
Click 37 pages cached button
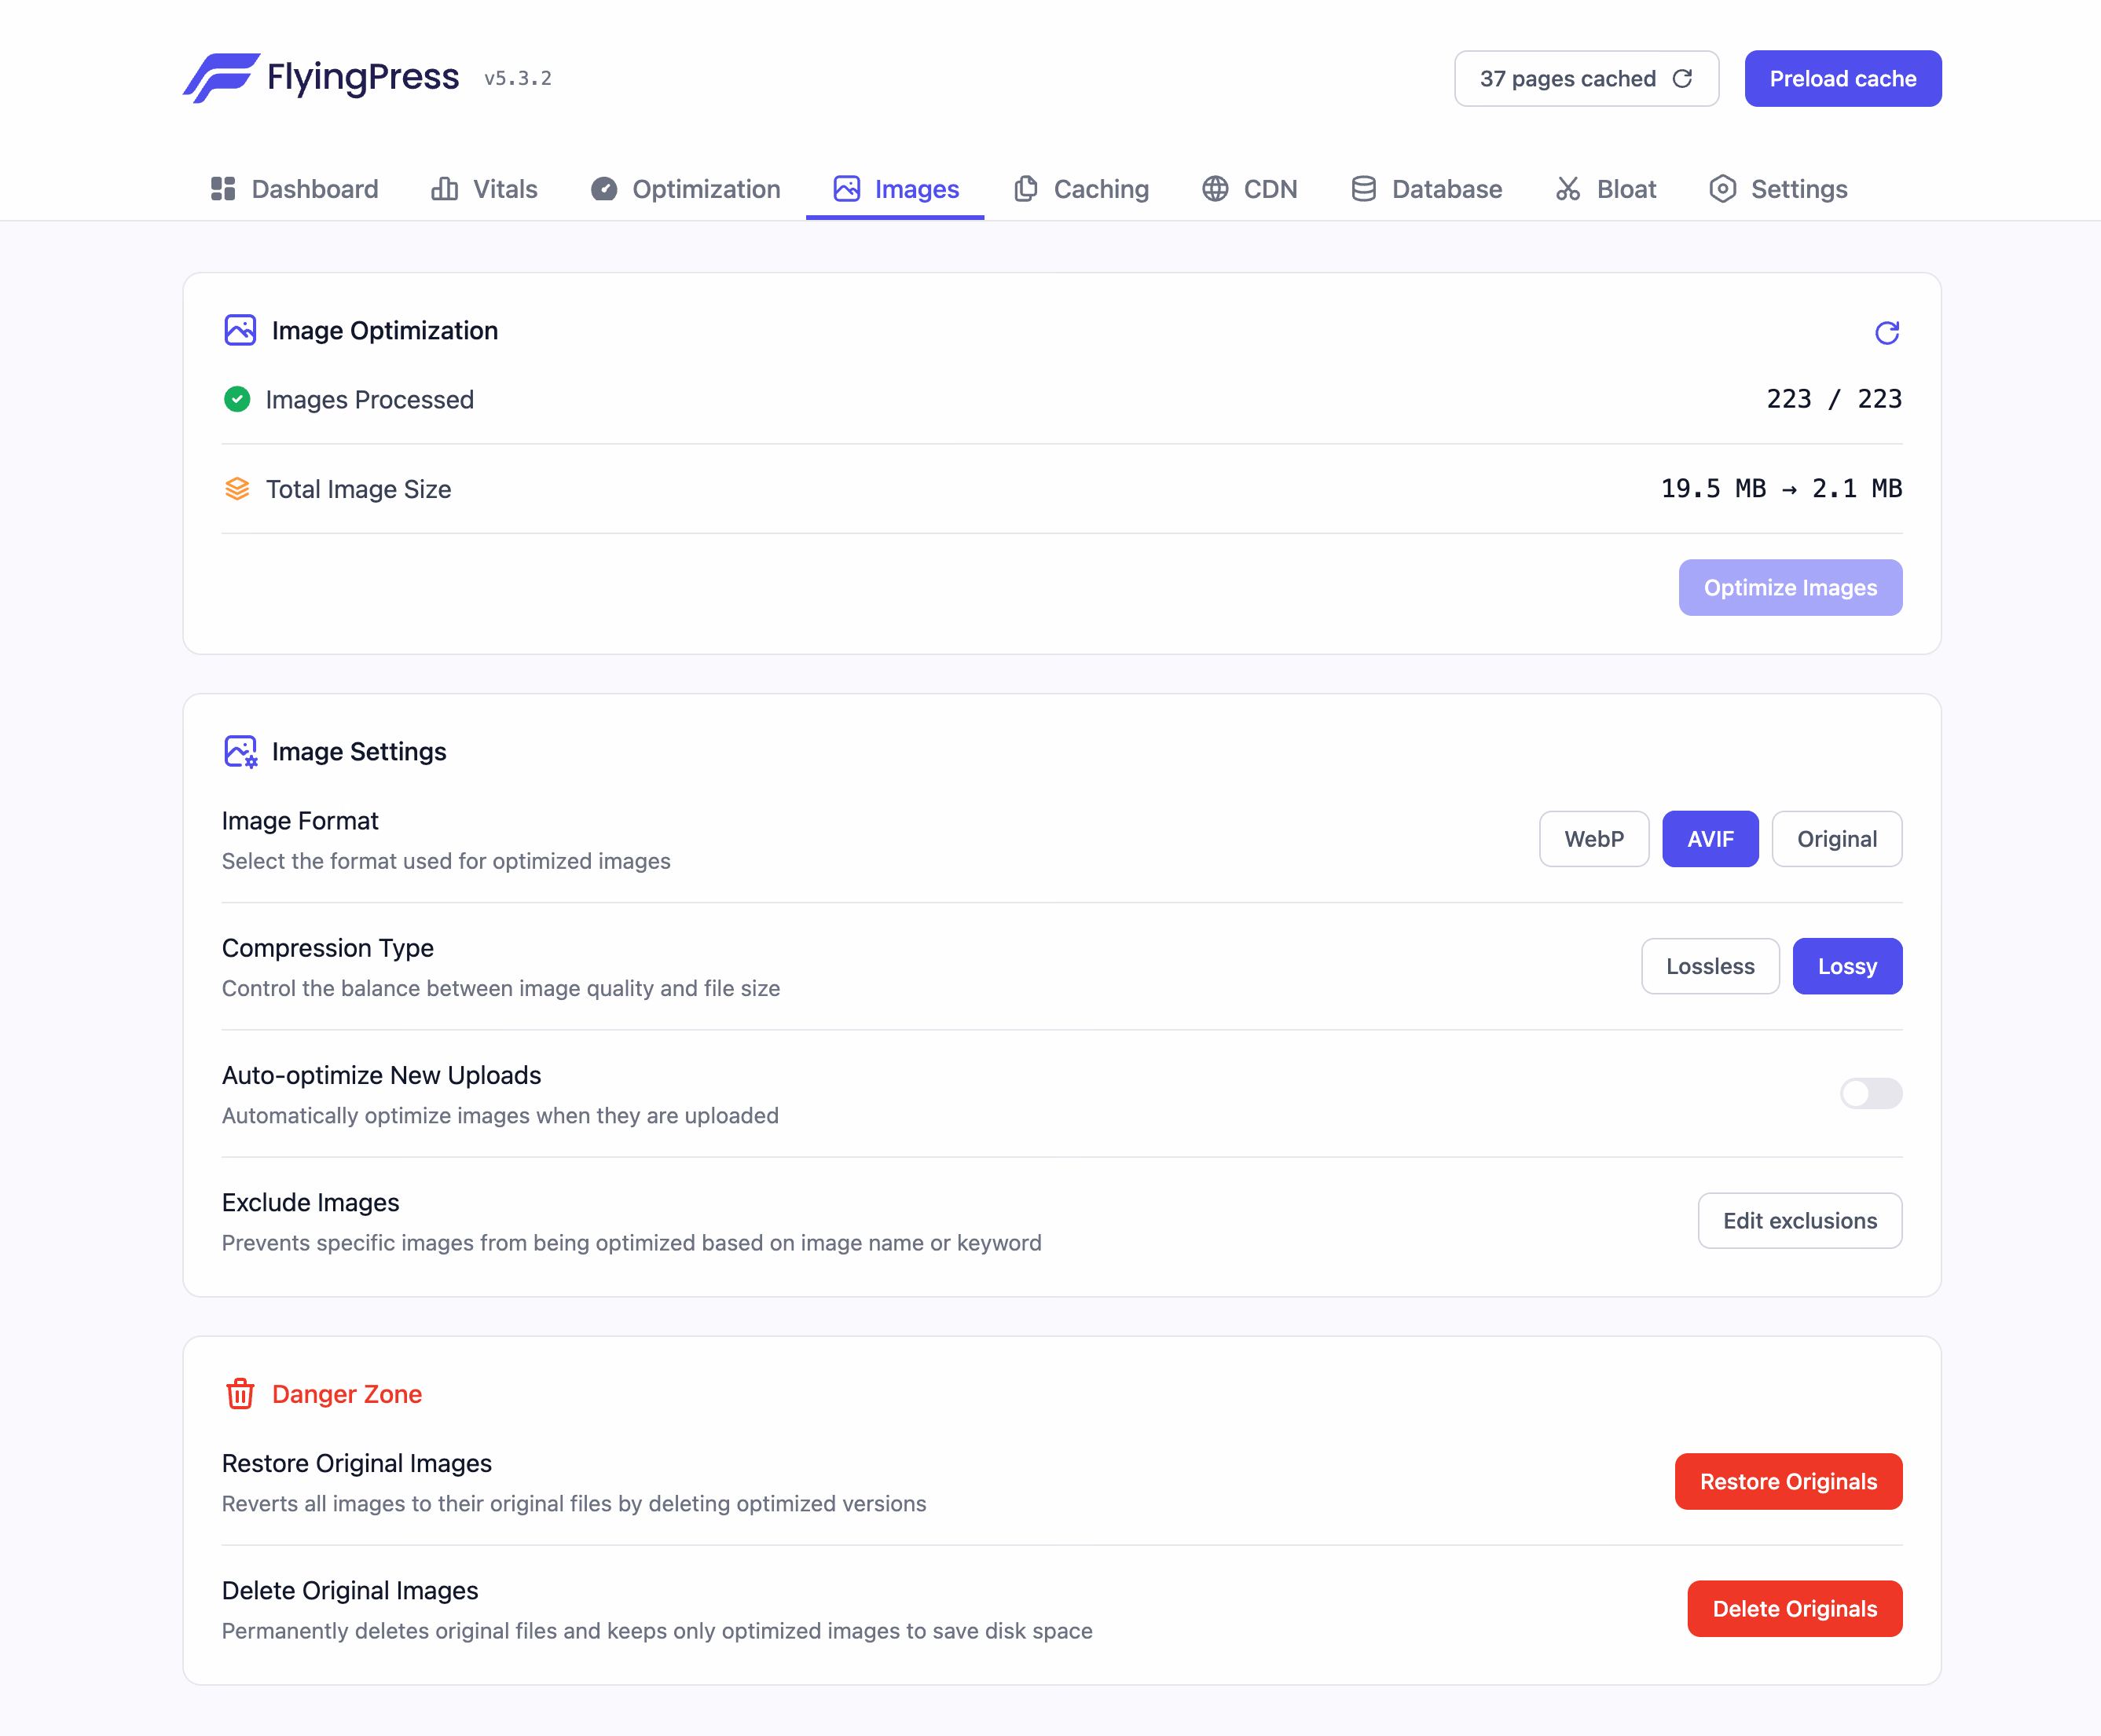1586,78
